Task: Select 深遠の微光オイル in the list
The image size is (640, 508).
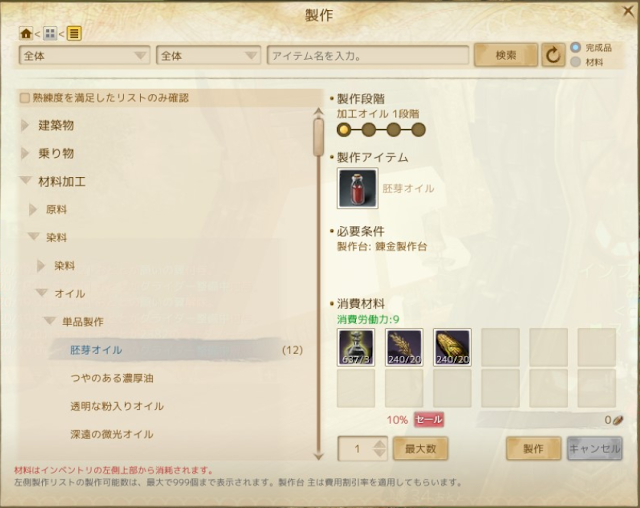Action: coord(112,434)
